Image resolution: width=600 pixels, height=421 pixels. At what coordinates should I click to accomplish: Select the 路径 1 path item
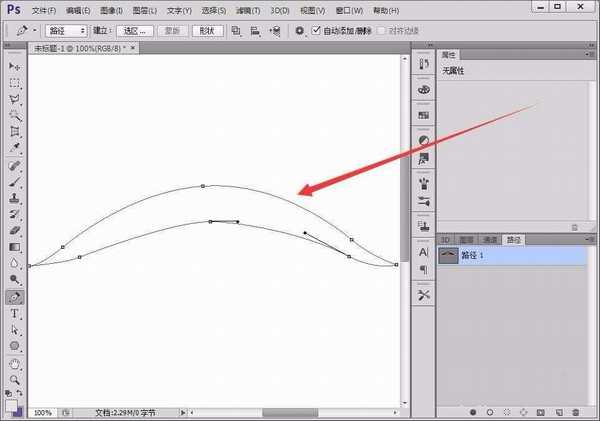[x=475, y=255]
